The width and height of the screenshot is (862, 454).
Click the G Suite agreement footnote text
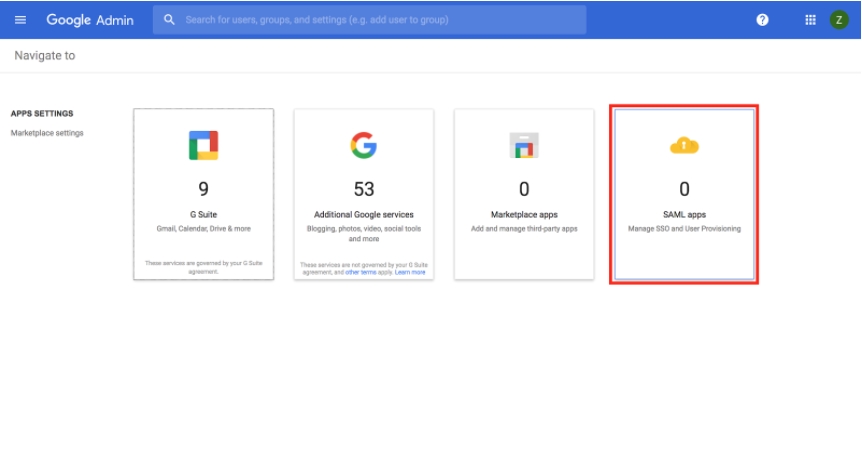(203, 267)
